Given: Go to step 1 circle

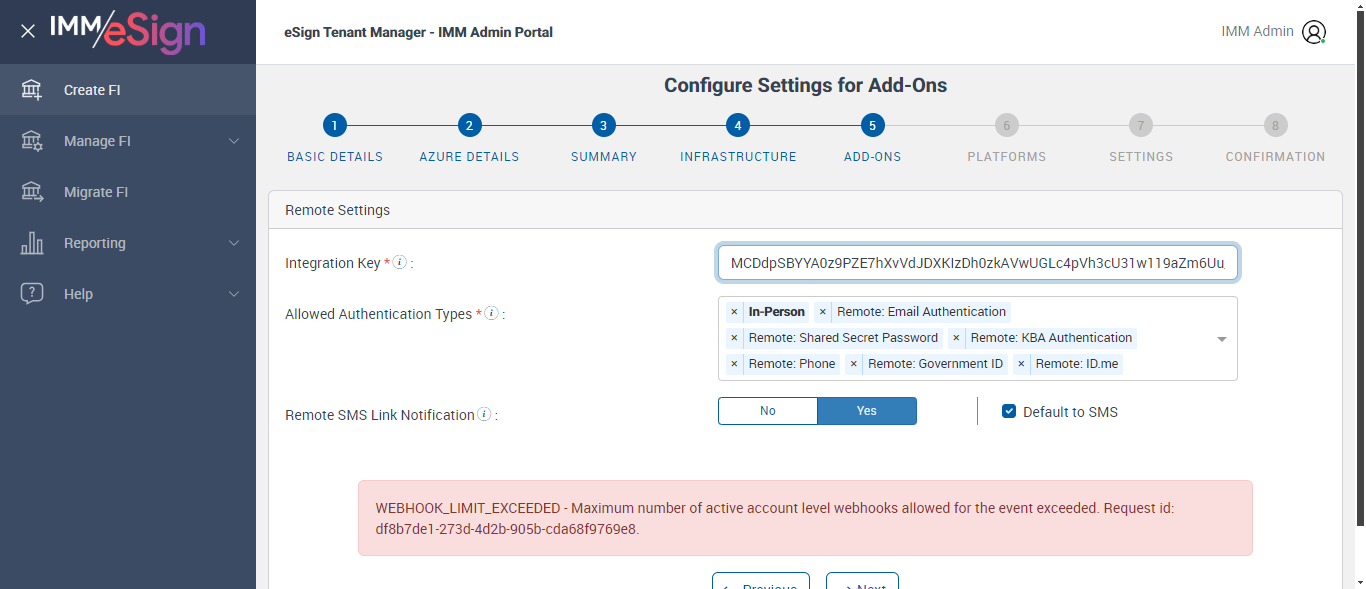Looking at the screenshot, I should (335, 125).
